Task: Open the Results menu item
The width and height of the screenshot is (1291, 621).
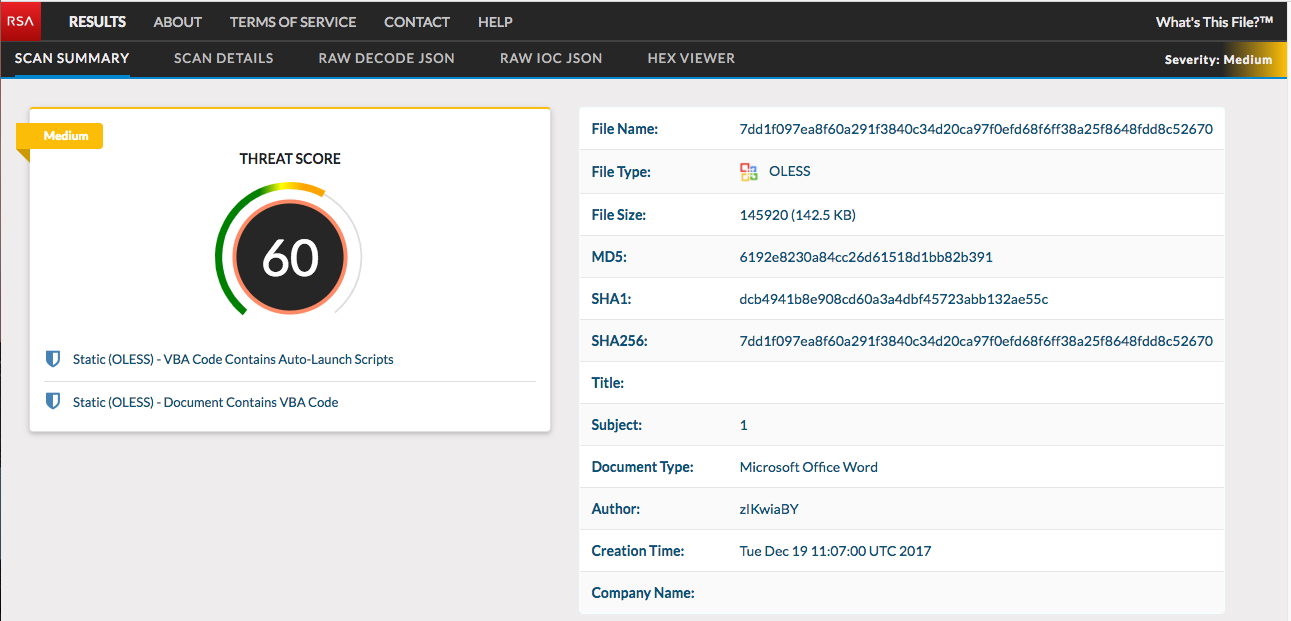Action: (97, 22)
